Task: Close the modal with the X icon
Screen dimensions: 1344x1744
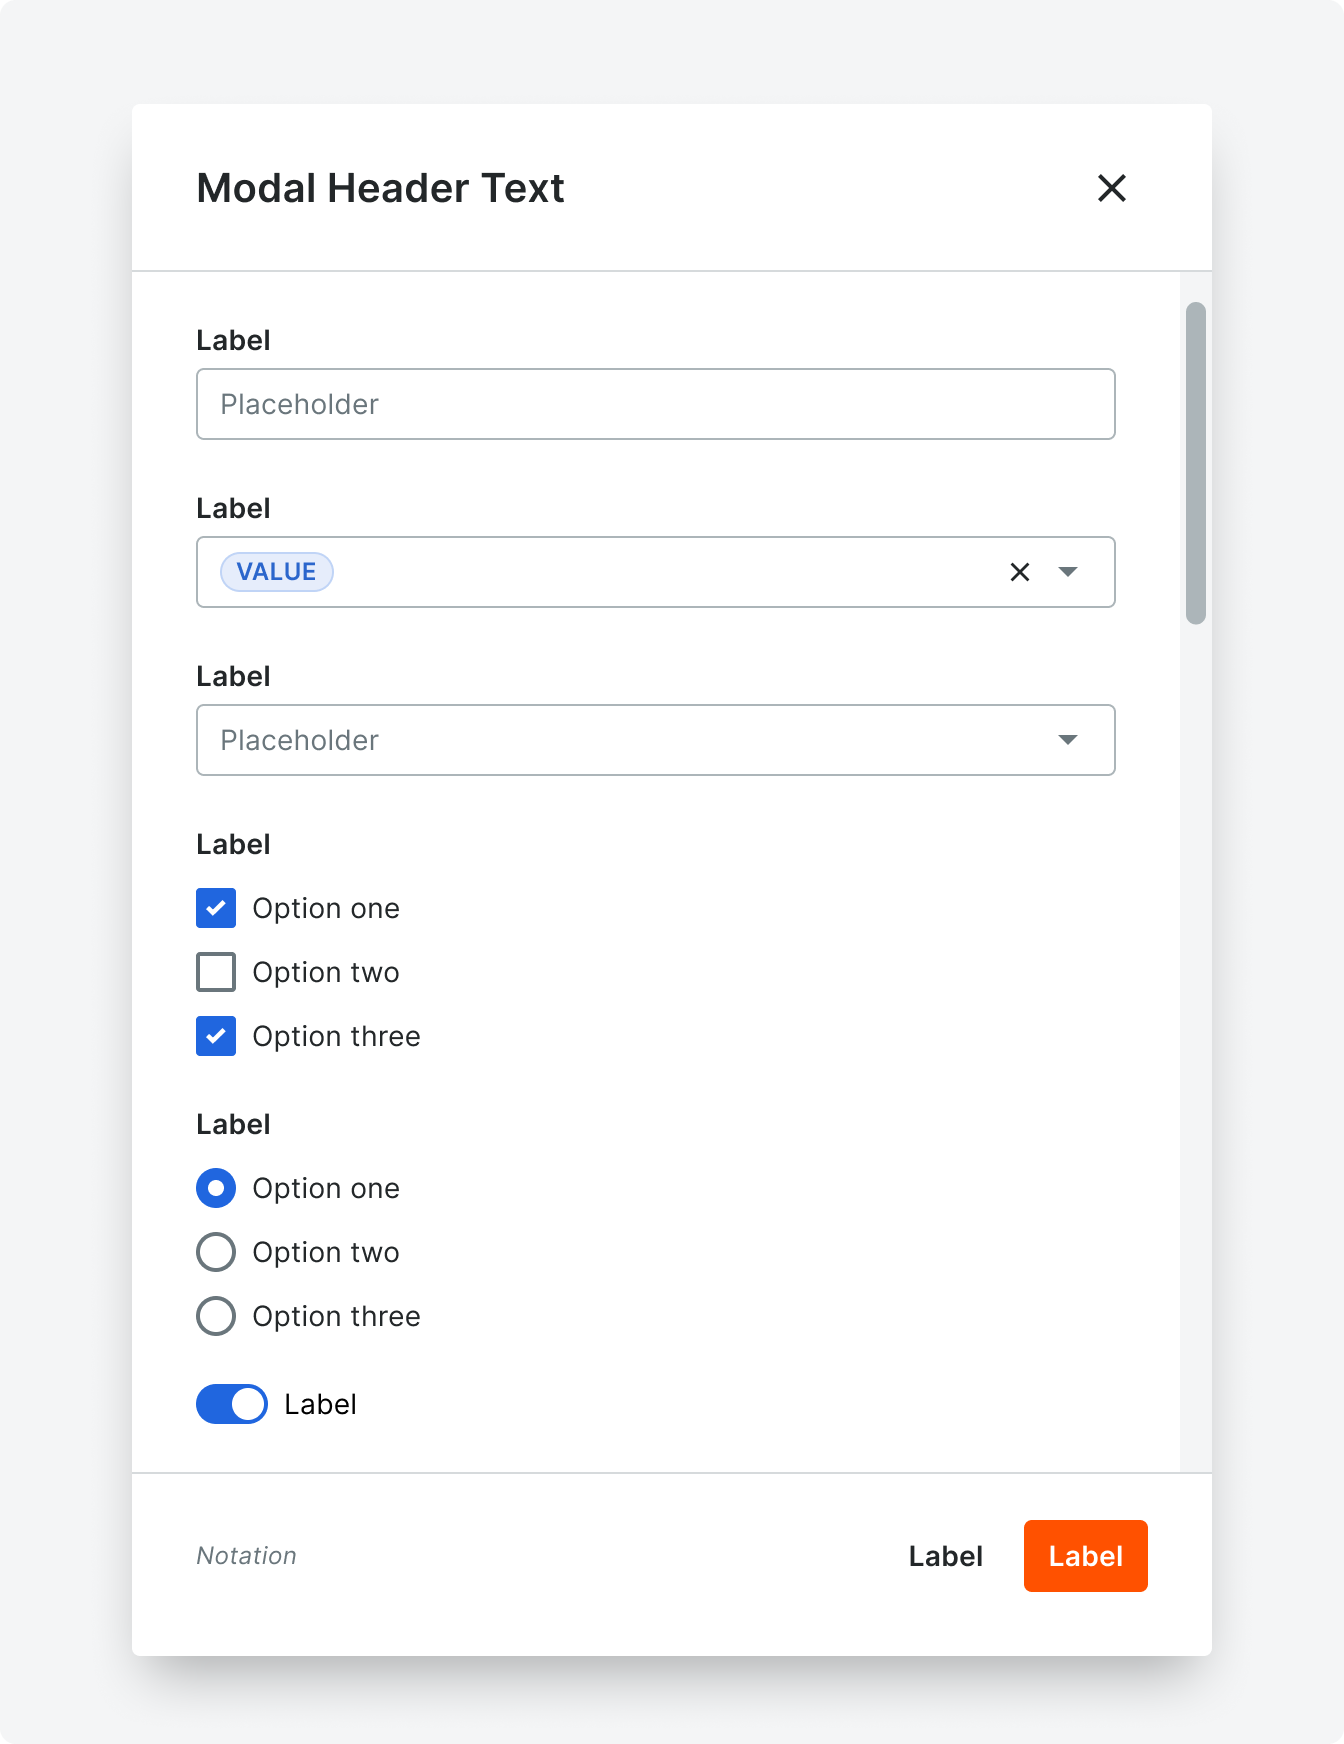Action: click(x=1111, y=188)
